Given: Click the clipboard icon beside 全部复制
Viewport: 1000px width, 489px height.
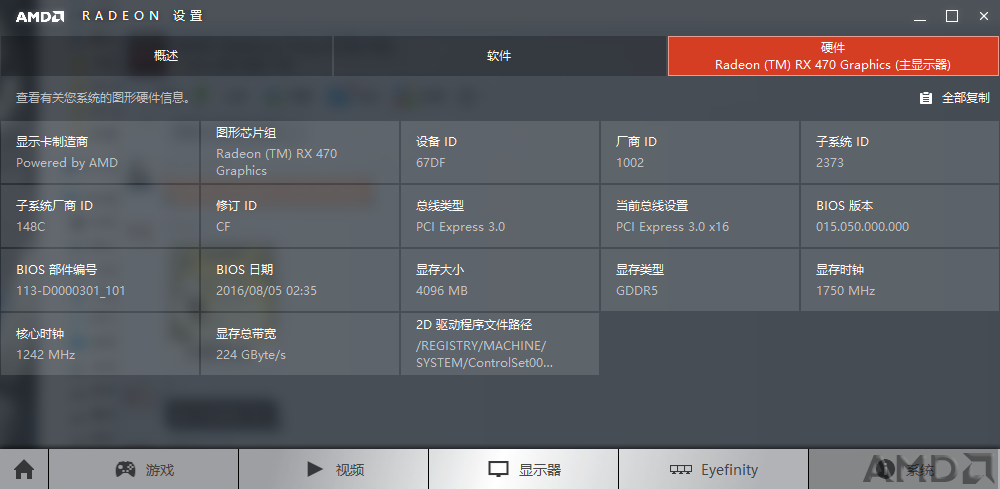Looking at the screenshot, I should click(925, 98).
